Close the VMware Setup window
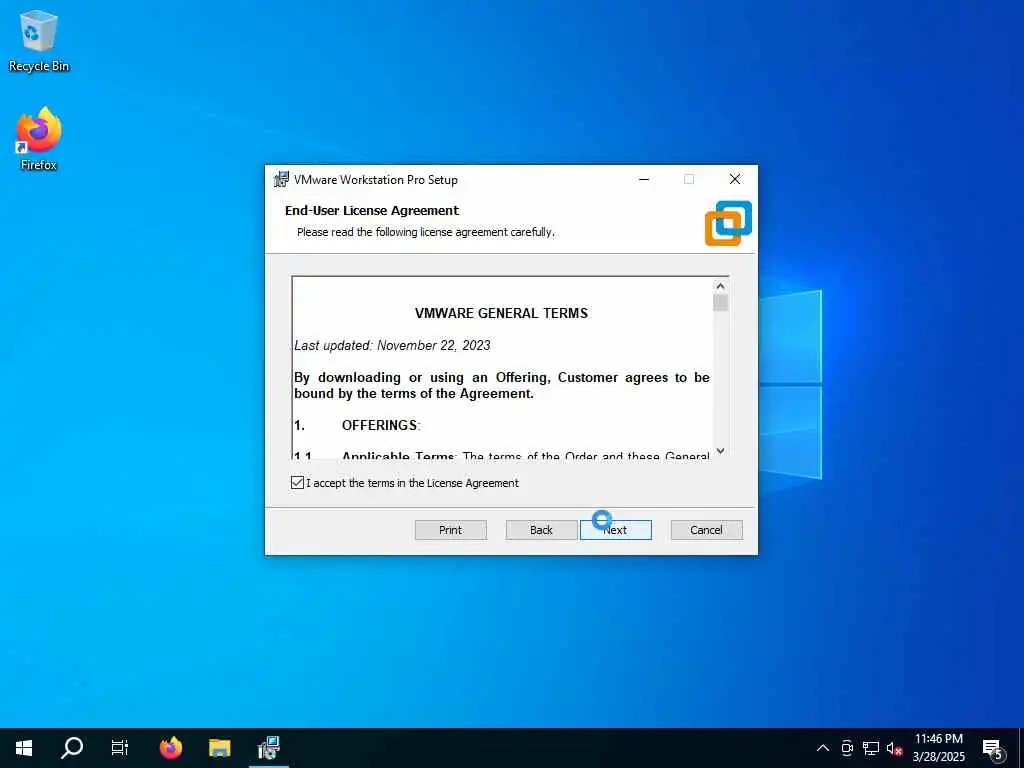This screenshot has height=768, width=1024. click(x=735, y=180)
